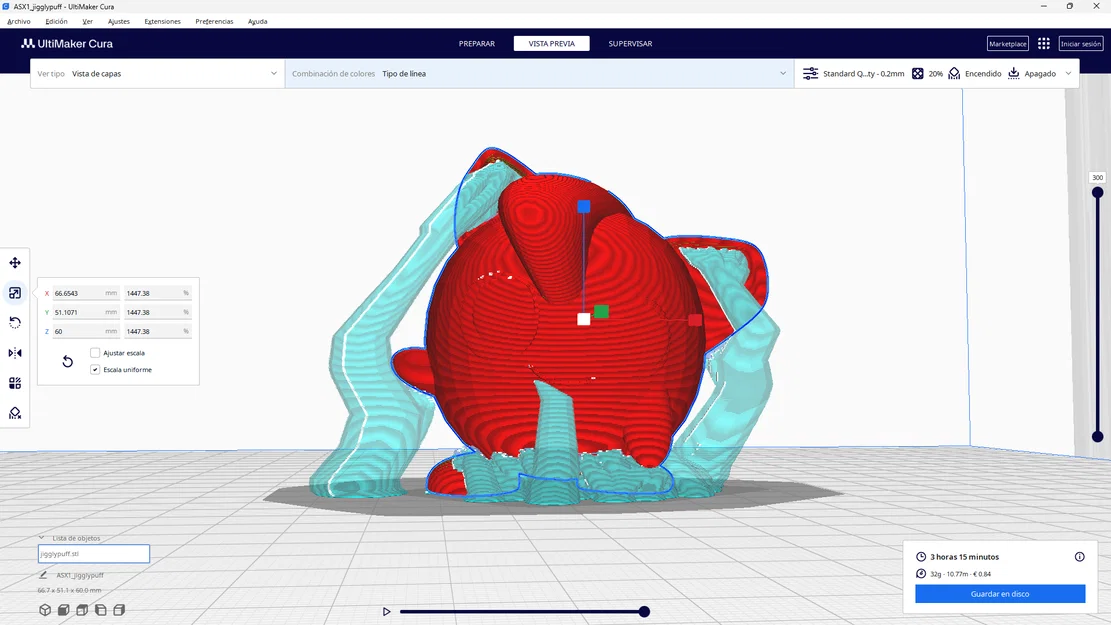Open print time info icon

[1080, 557]
